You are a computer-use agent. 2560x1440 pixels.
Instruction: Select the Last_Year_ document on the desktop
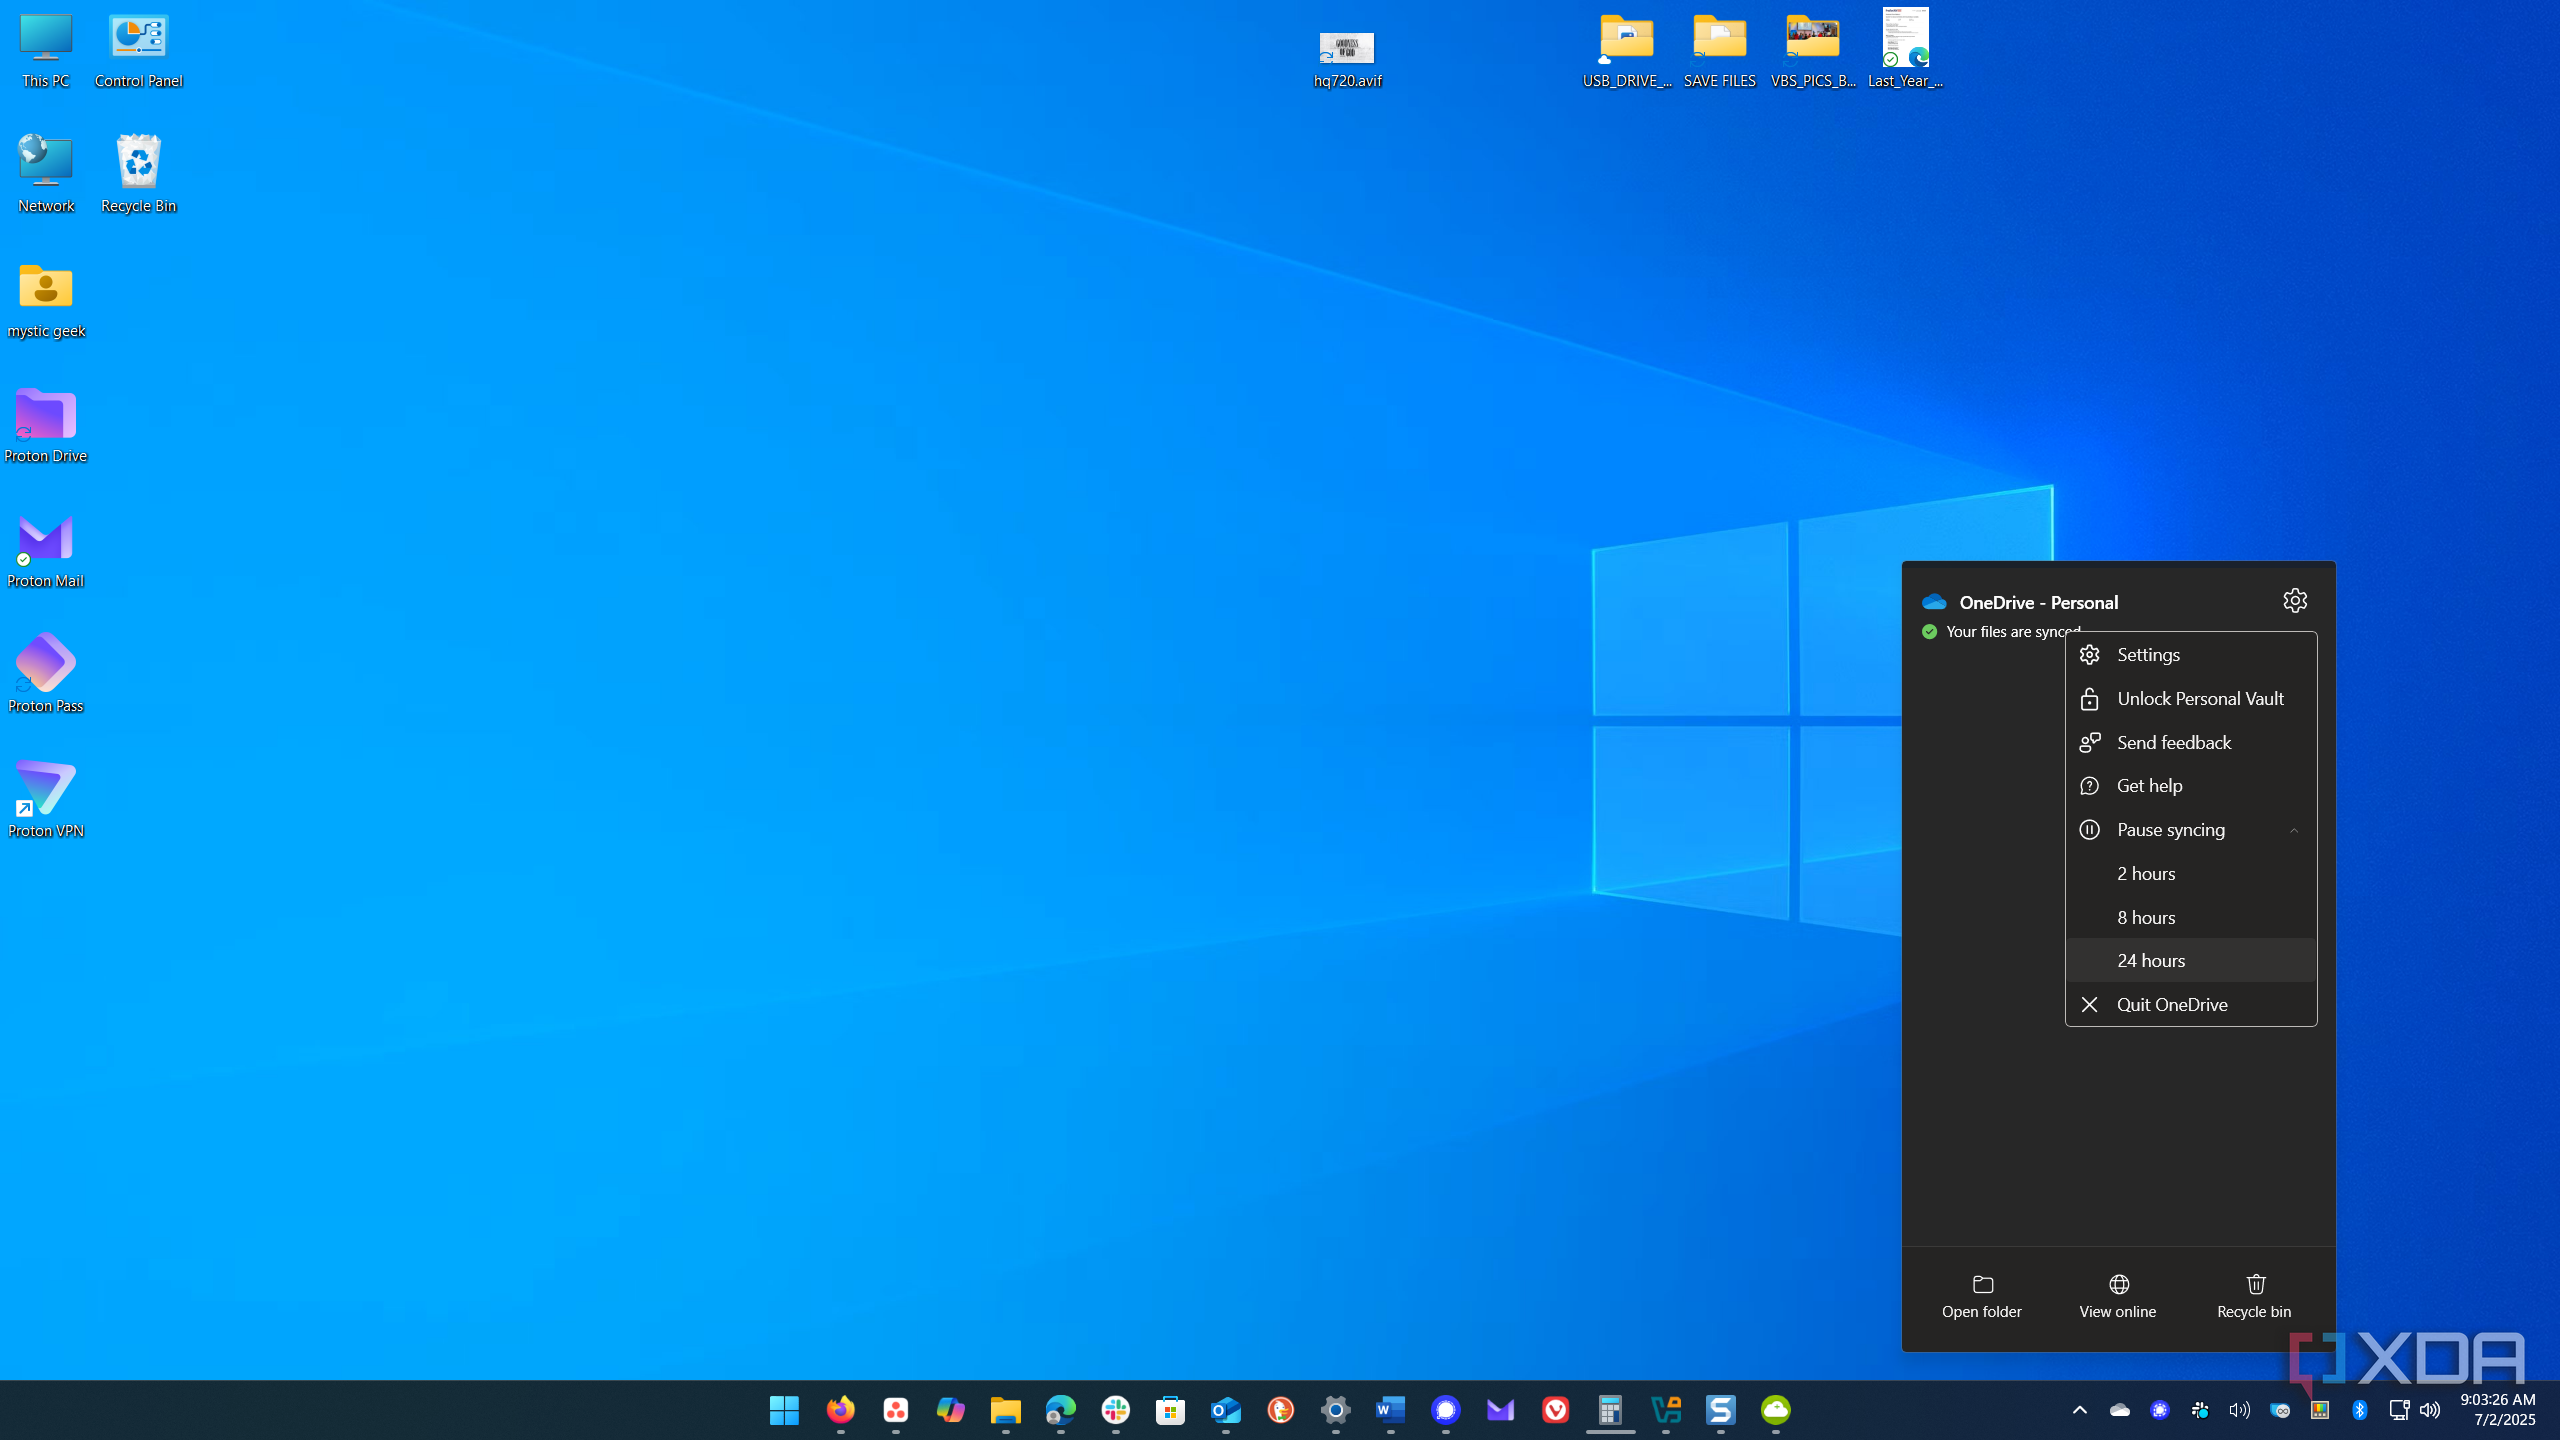(1906, 49)
